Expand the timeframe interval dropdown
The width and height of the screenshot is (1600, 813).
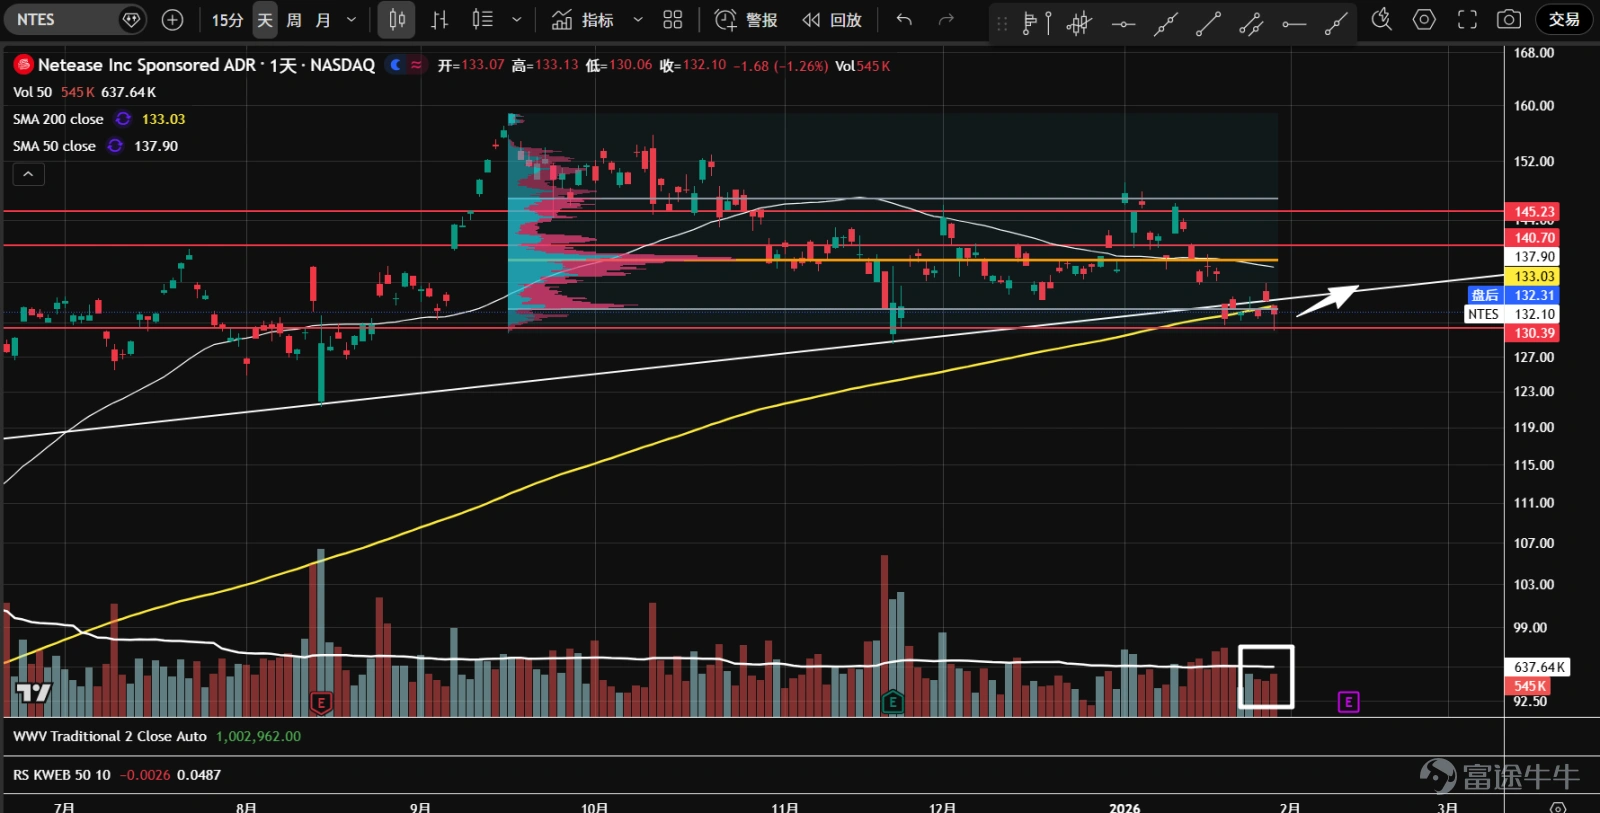(351, 20)
